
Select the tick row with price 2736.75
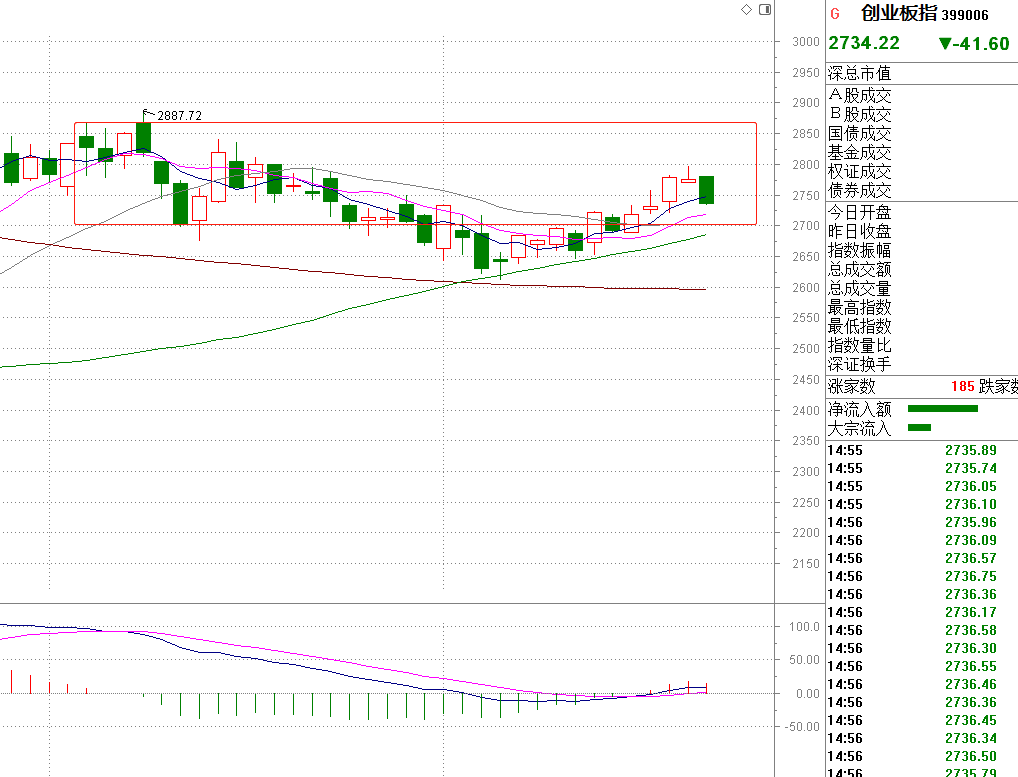coord(922,576)
